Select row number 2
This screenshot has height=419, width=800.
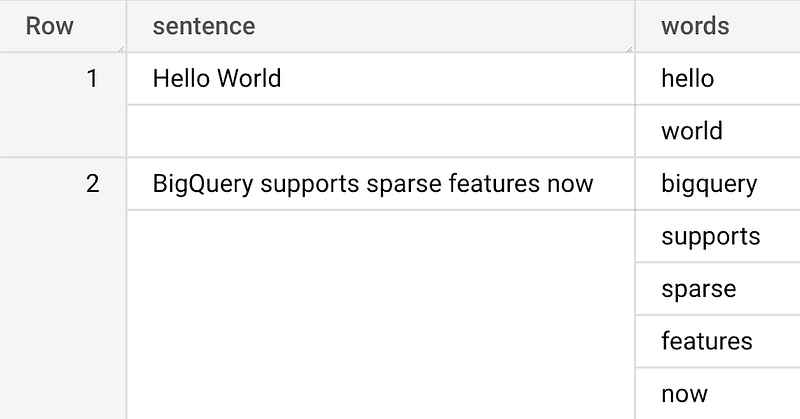tap(92, 184)
